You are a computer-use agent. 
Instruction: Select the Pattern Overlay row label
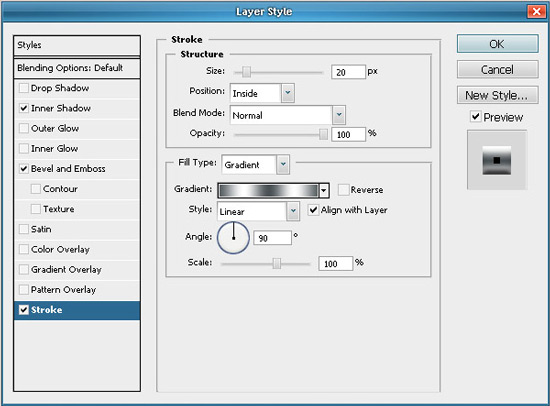[63, 290]
